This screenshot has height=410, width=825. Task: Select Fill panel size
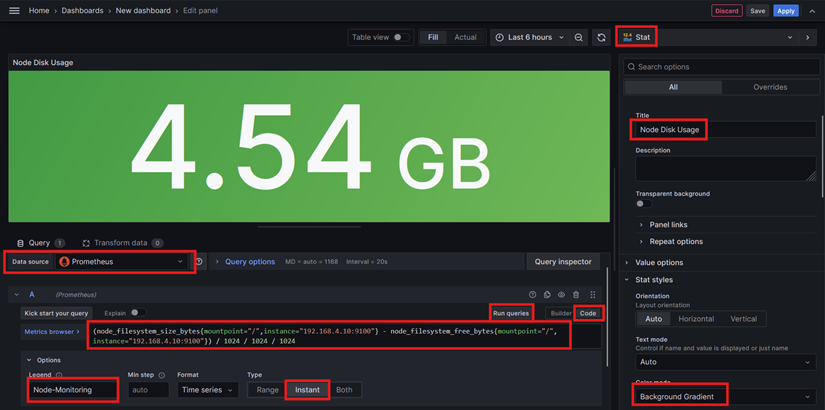(x=433, y=37)
